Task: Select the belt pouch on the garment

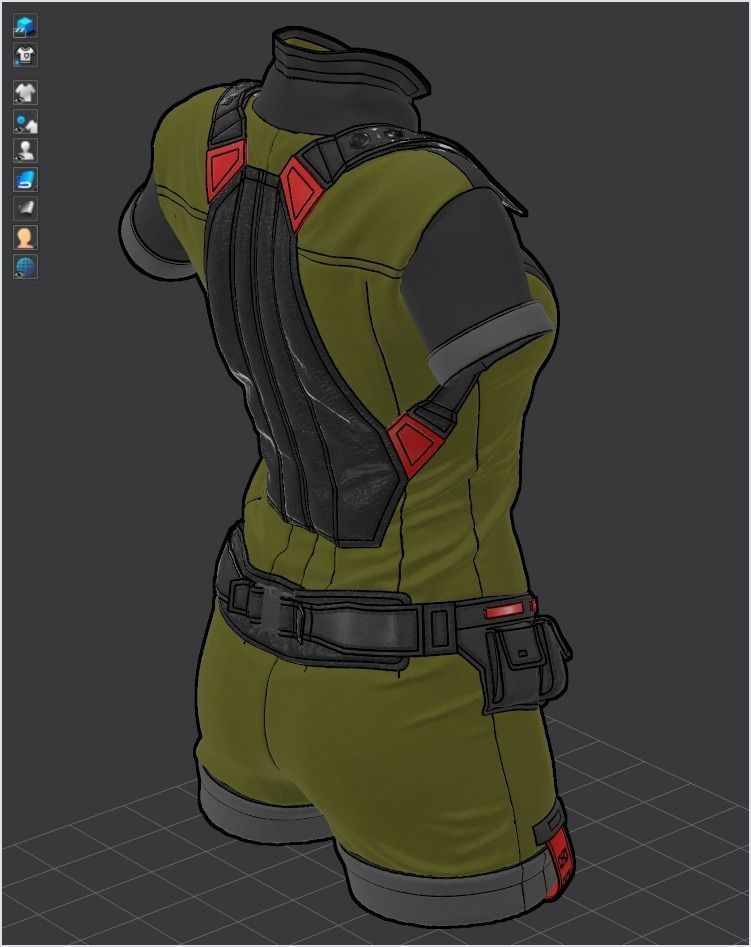Action: click(524, 663)
